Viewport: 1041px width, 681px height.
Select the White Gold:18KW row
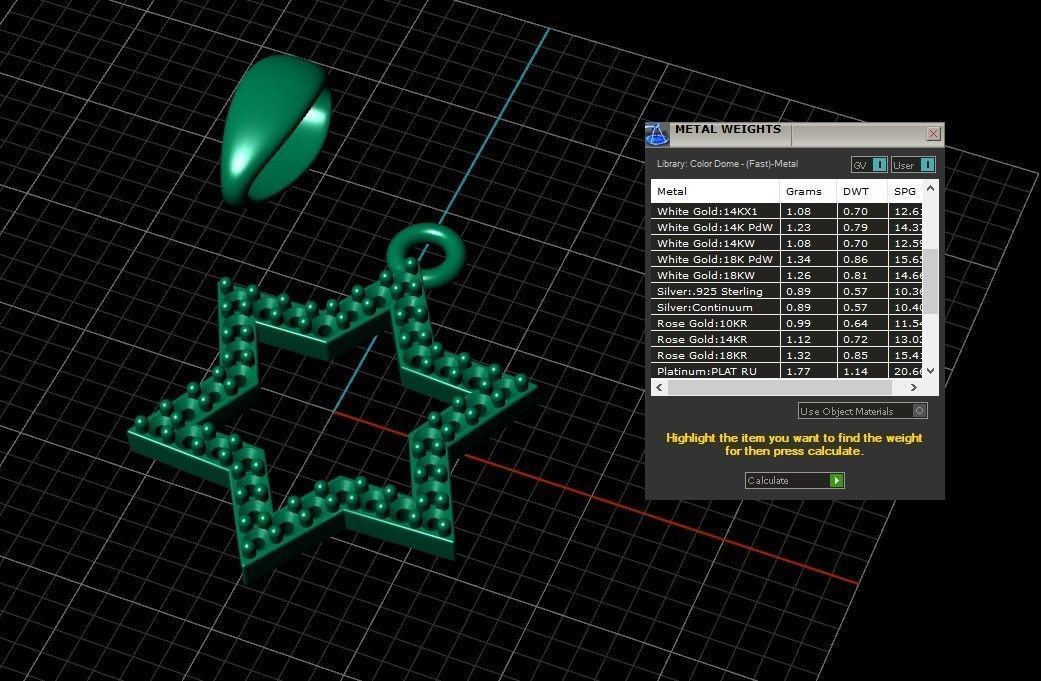pos(787,275)
